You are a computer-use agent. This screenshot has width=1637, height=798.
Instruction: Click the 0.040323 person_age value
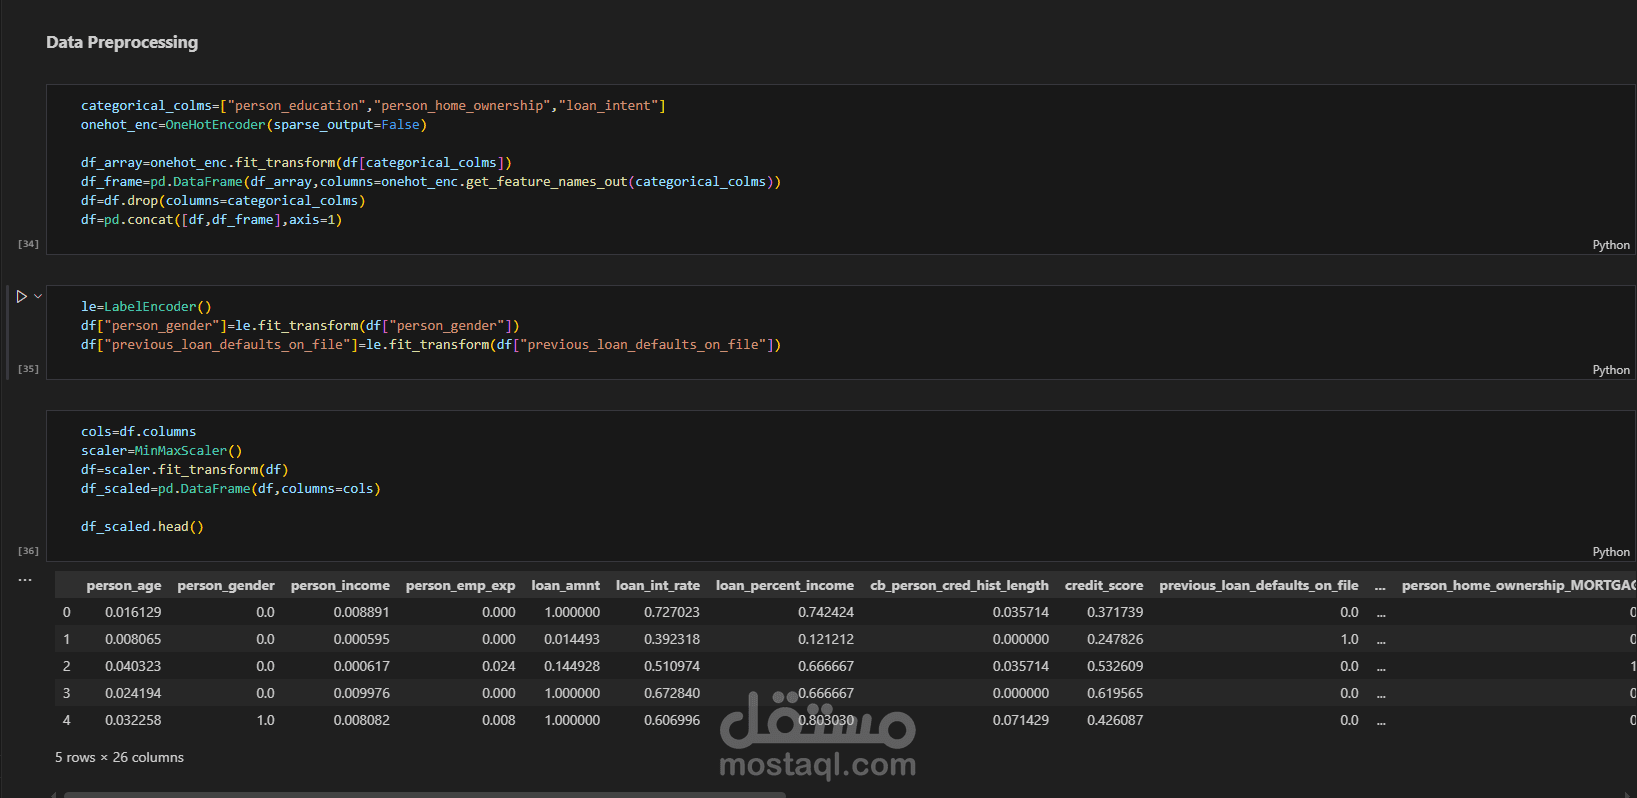[133, 666]
